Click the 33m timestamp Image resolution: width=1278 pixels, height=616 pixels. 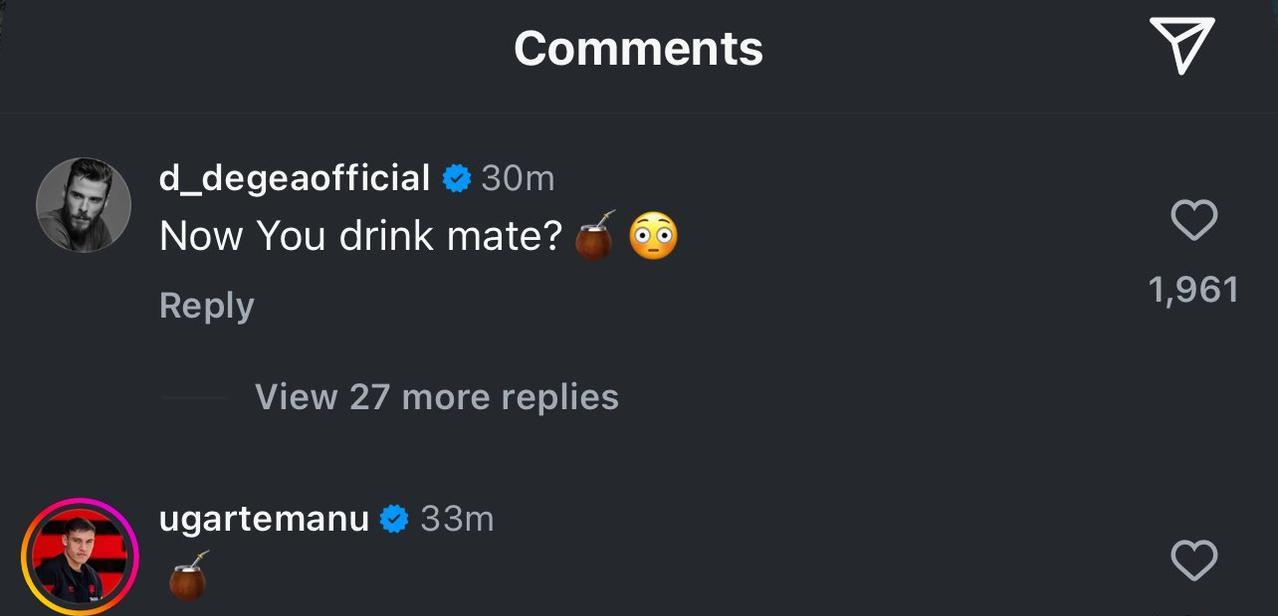click(x=457, y=519)
